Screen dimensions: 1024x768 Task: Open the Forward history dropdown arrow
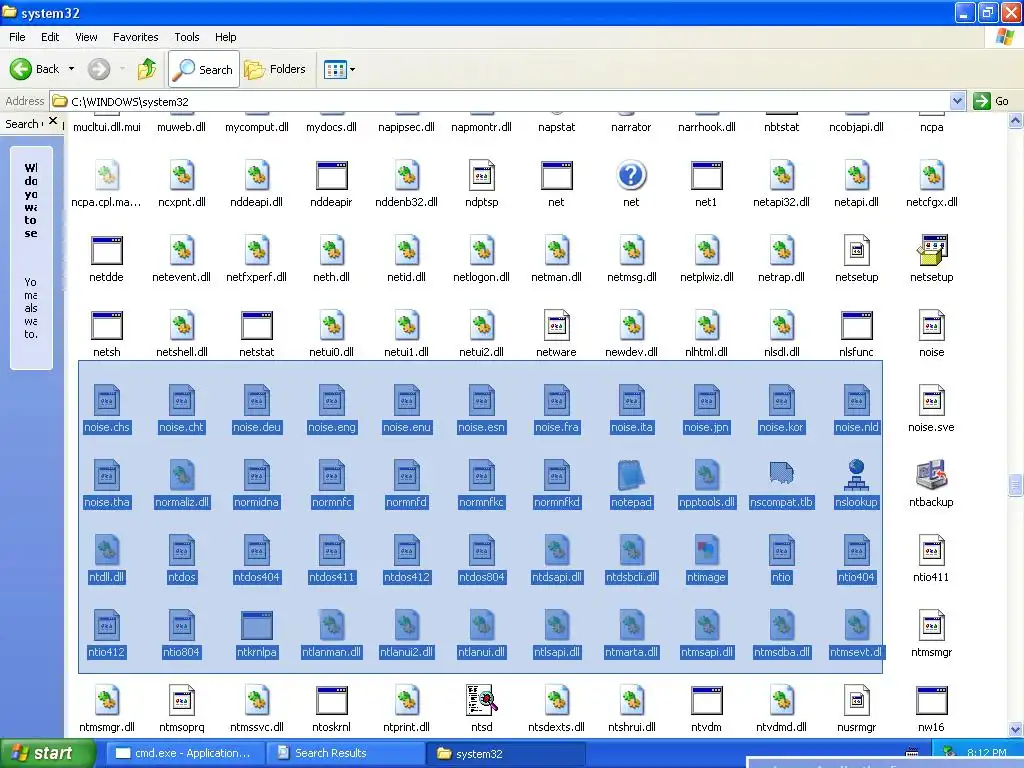click(x=122, y=69)
